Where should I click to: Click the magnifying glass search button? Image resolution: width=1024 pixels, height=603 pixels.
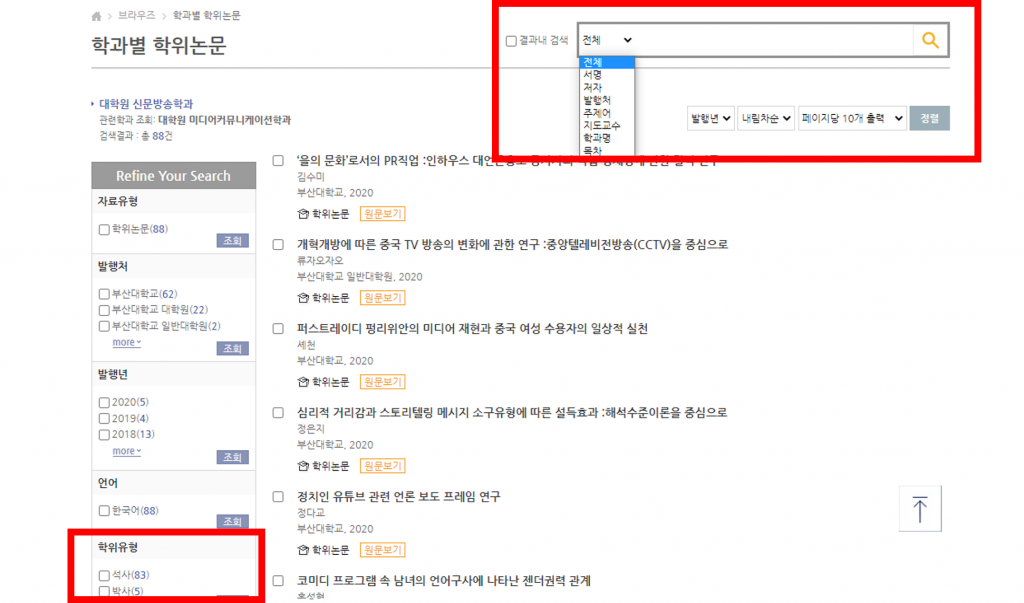coord(930,40)
